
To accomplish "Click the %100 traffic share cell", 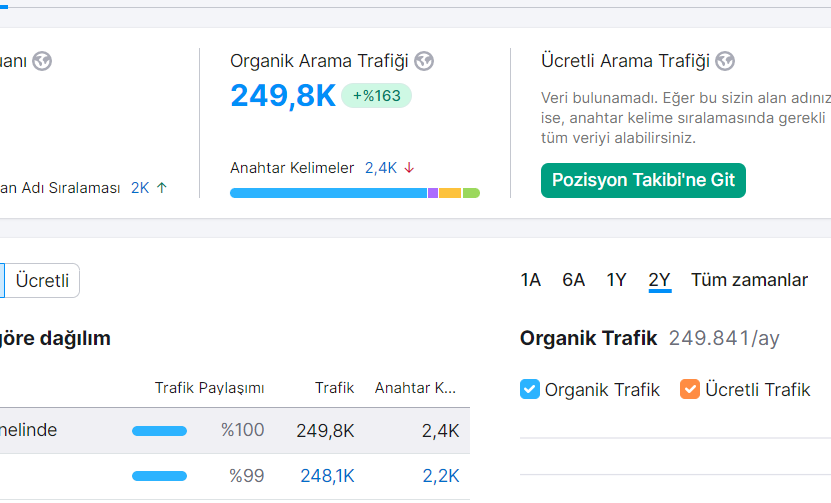I will pos(243,430).
